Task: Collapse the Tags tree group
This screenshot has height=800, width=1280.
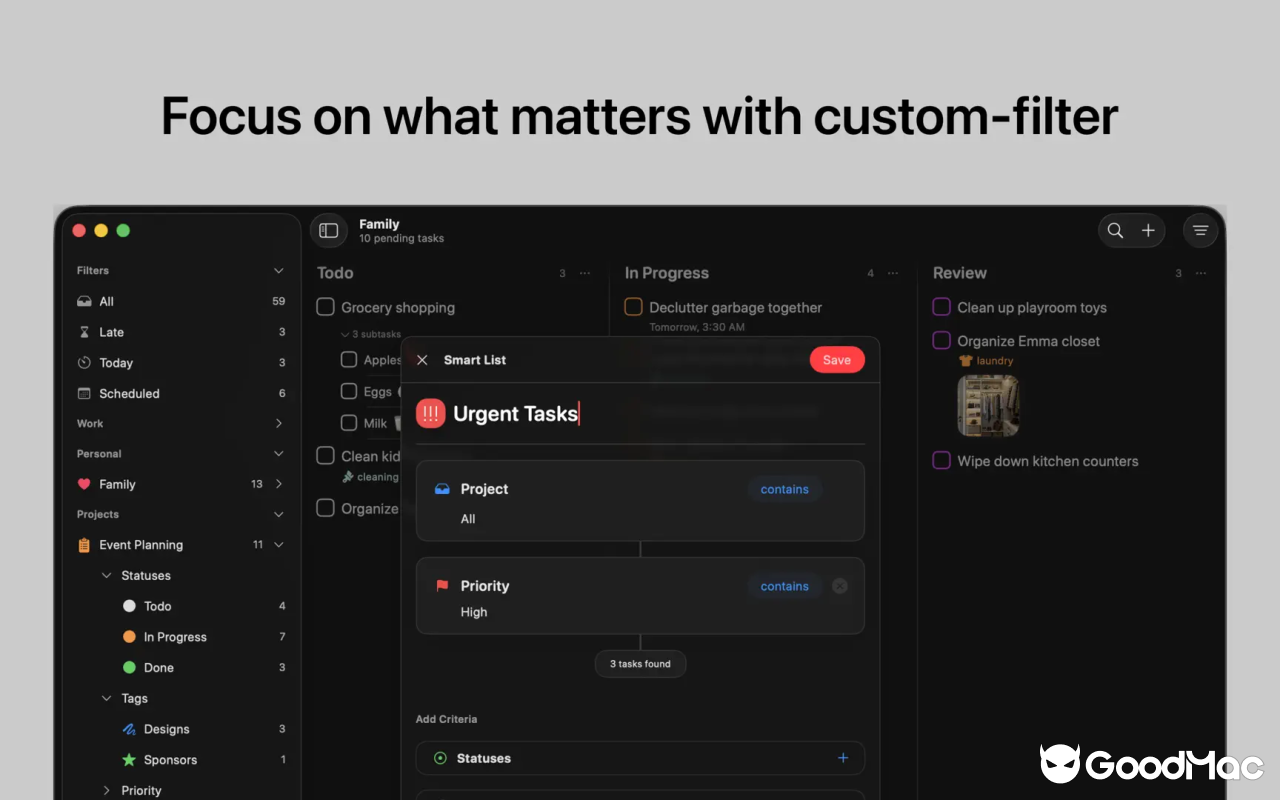Action: point(107,699)
